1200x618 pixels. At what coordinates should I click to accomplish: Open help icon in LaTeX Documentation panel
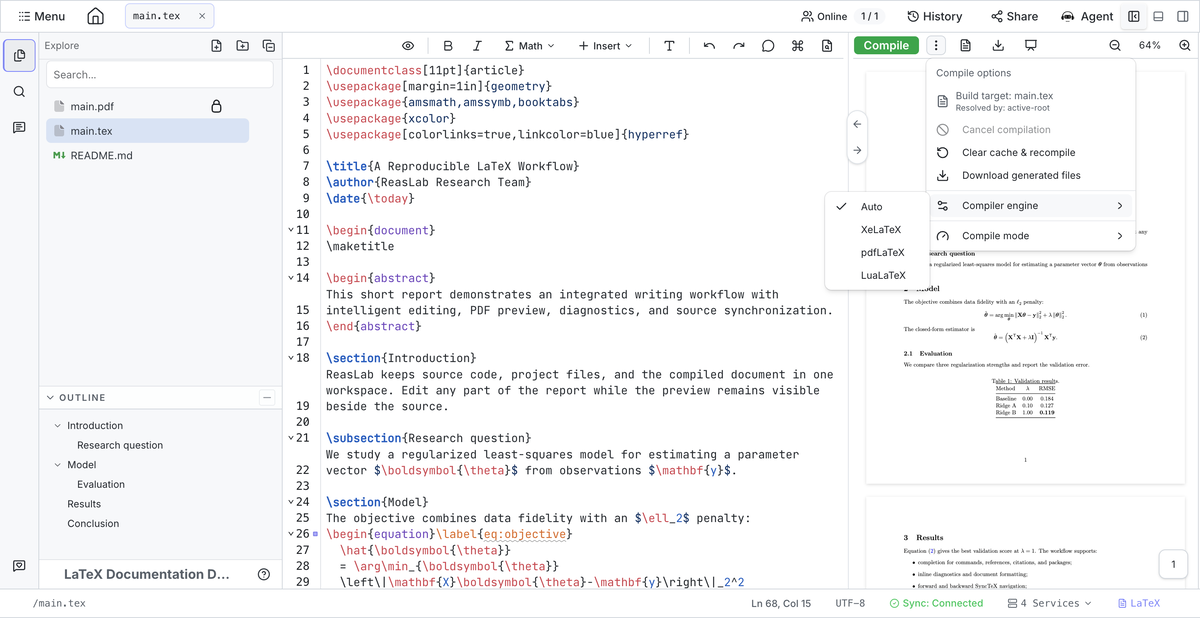click(264, 575)
